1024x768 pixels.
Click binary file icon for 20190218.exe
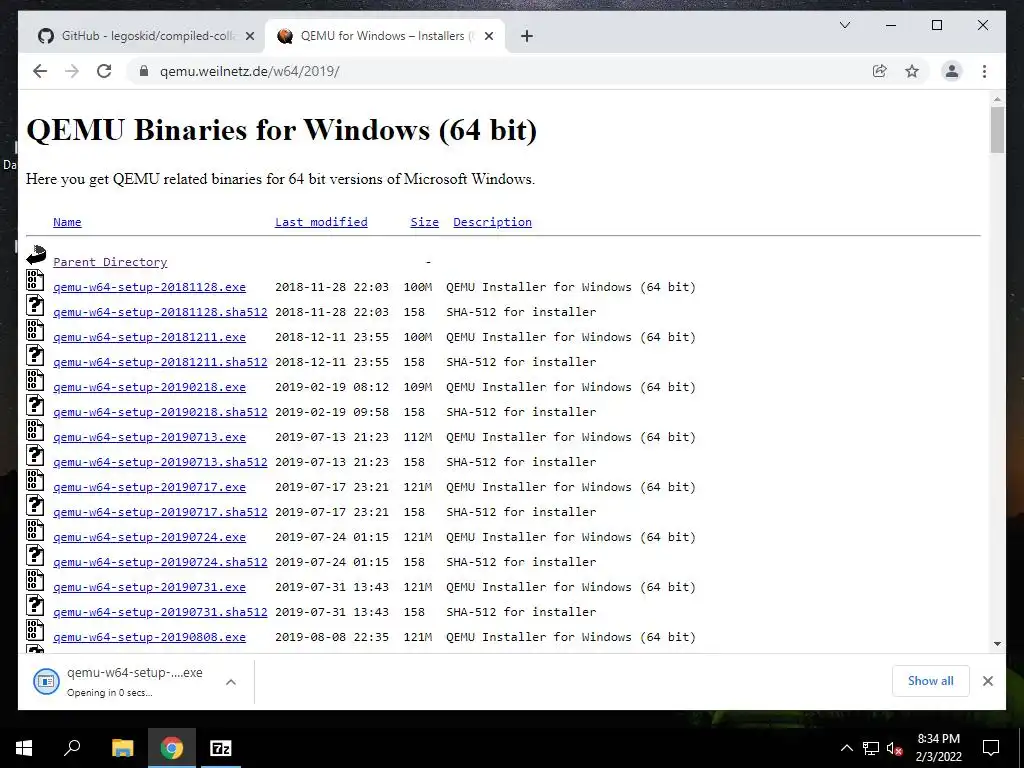click(35, 380)
